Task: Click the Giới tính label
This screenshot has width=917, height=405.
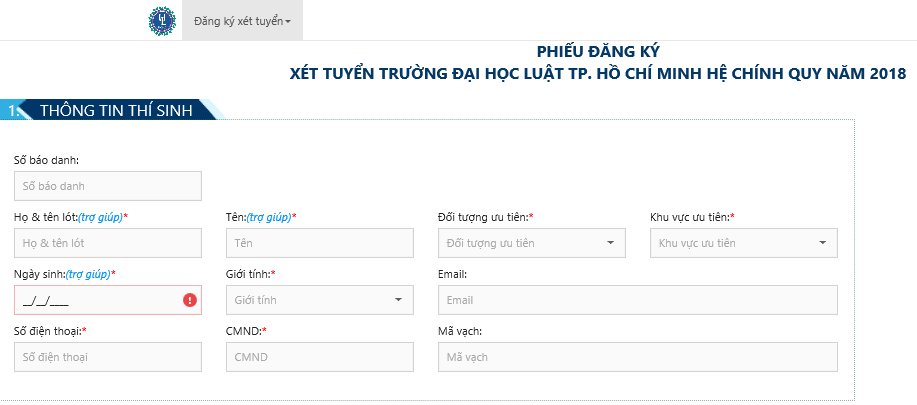Action: [x=248, y=274]
